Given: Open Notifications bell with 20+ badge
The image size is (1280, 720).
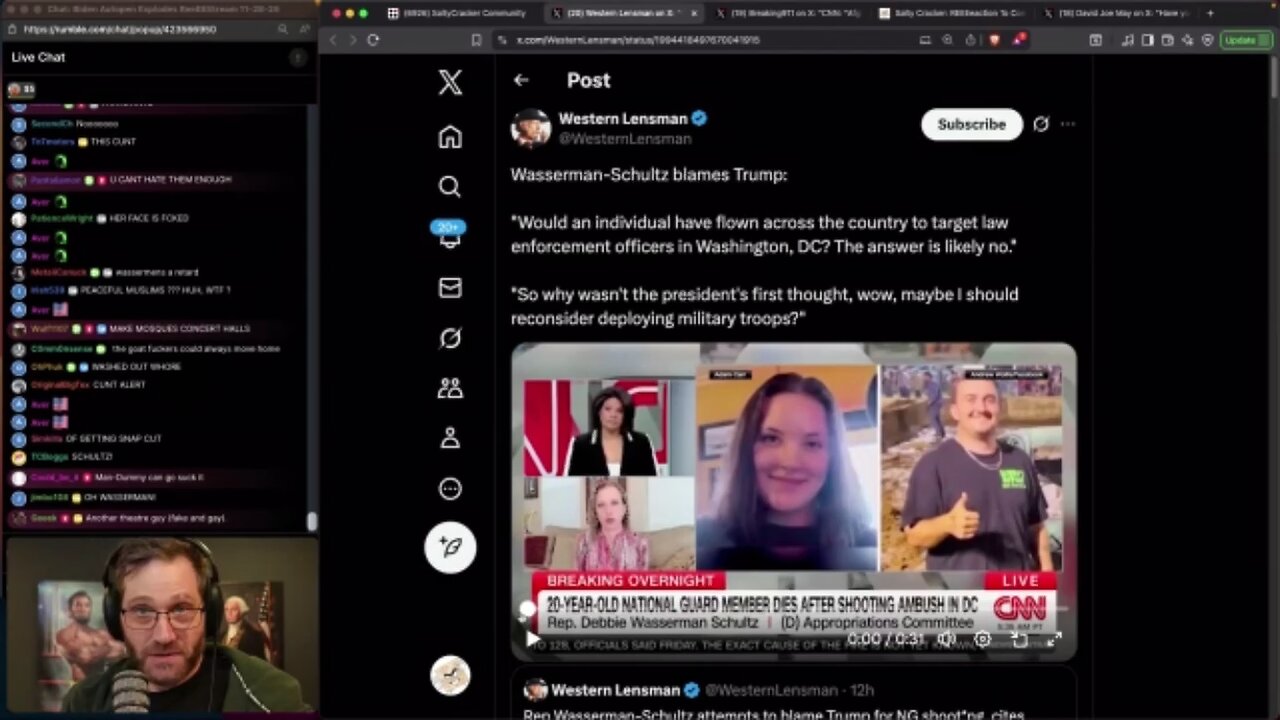Looking at the screenshot, I should coord(450,236).
